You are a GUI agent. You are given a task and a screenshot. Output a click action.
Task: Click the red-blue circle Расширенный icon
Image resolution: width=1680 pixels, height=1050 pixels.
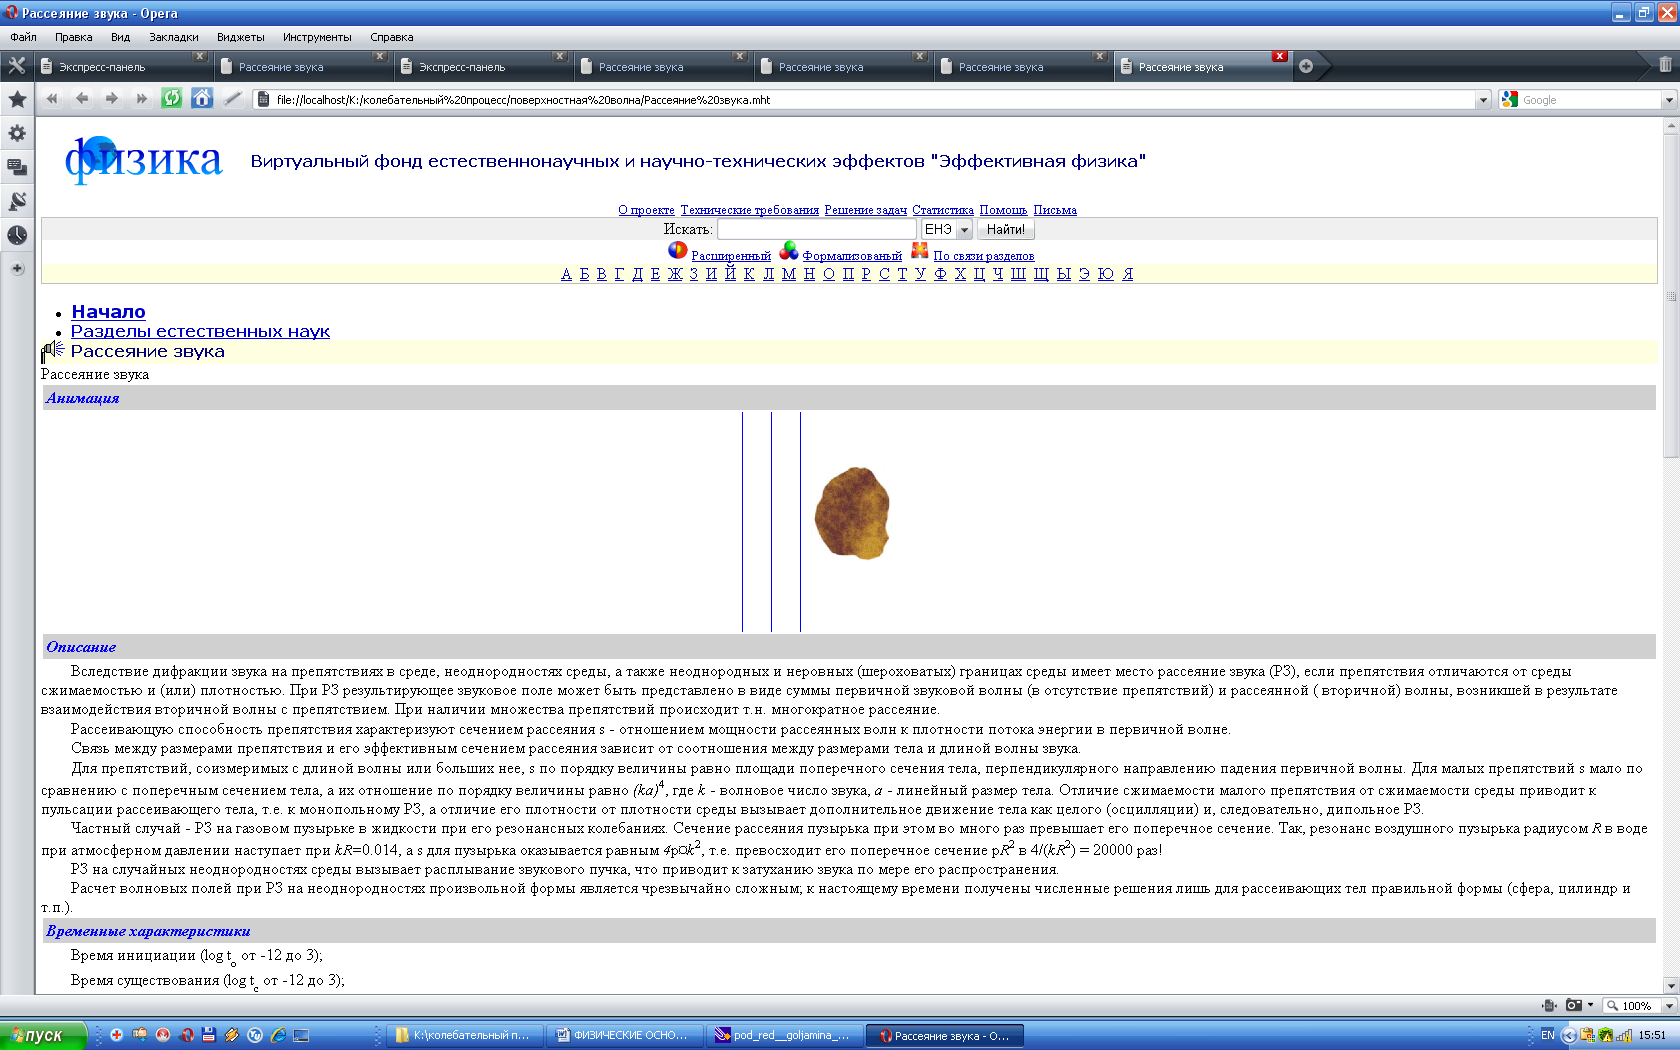(x=678, y=250)
